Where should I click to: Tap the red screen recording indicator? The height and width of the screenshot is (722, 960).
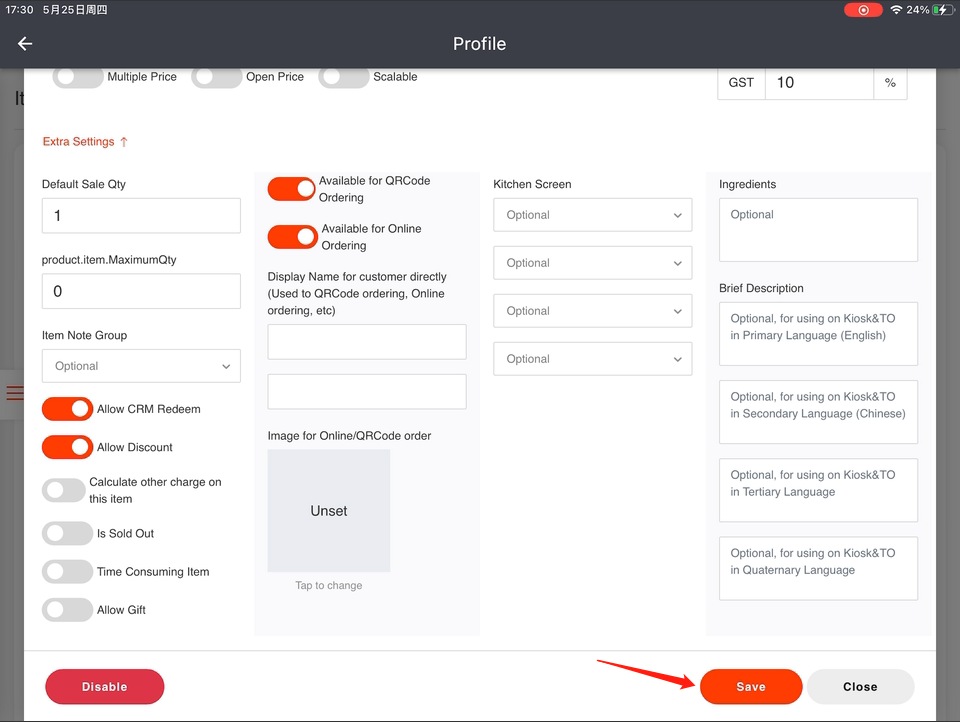click(862, 10)
